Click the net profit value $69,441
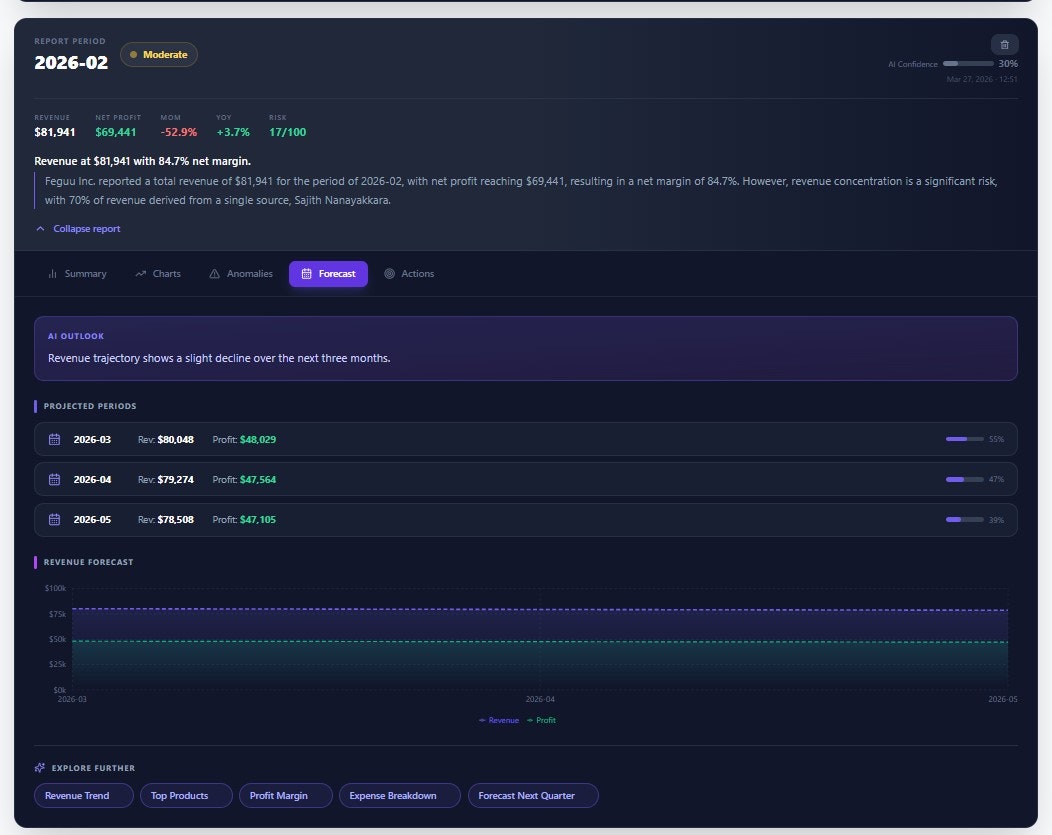This screenshot has height=835, width=1052. point(115,132)
